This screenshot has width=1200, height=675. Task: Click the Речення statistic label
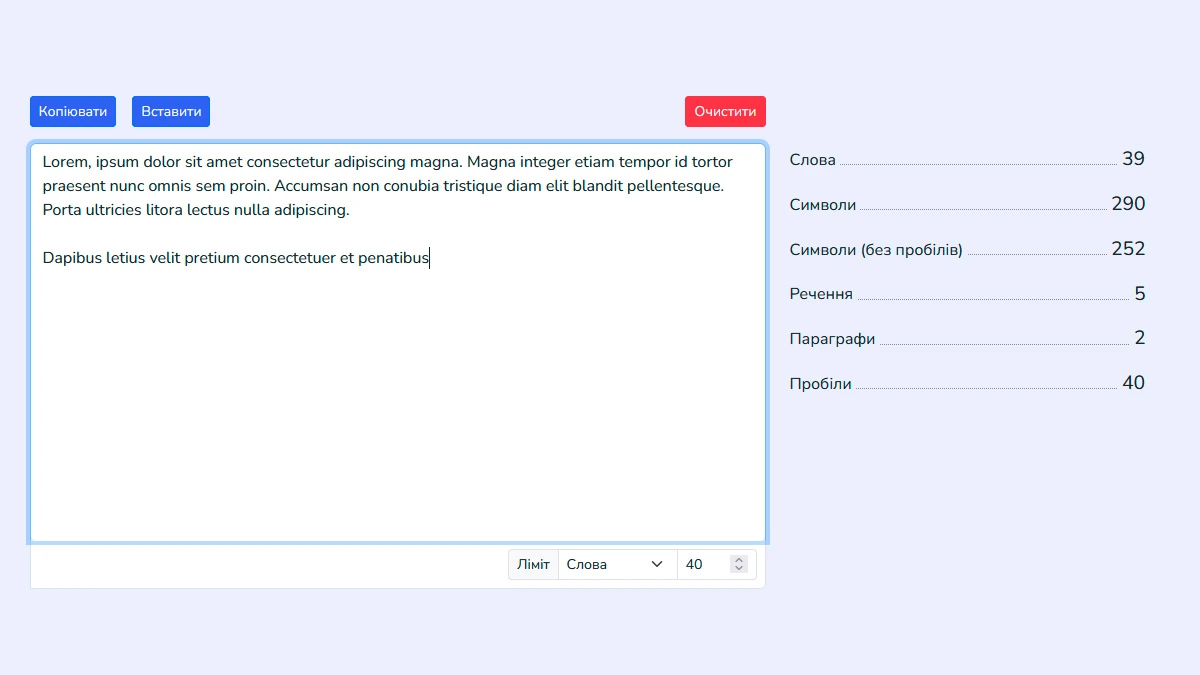[820, 294]
